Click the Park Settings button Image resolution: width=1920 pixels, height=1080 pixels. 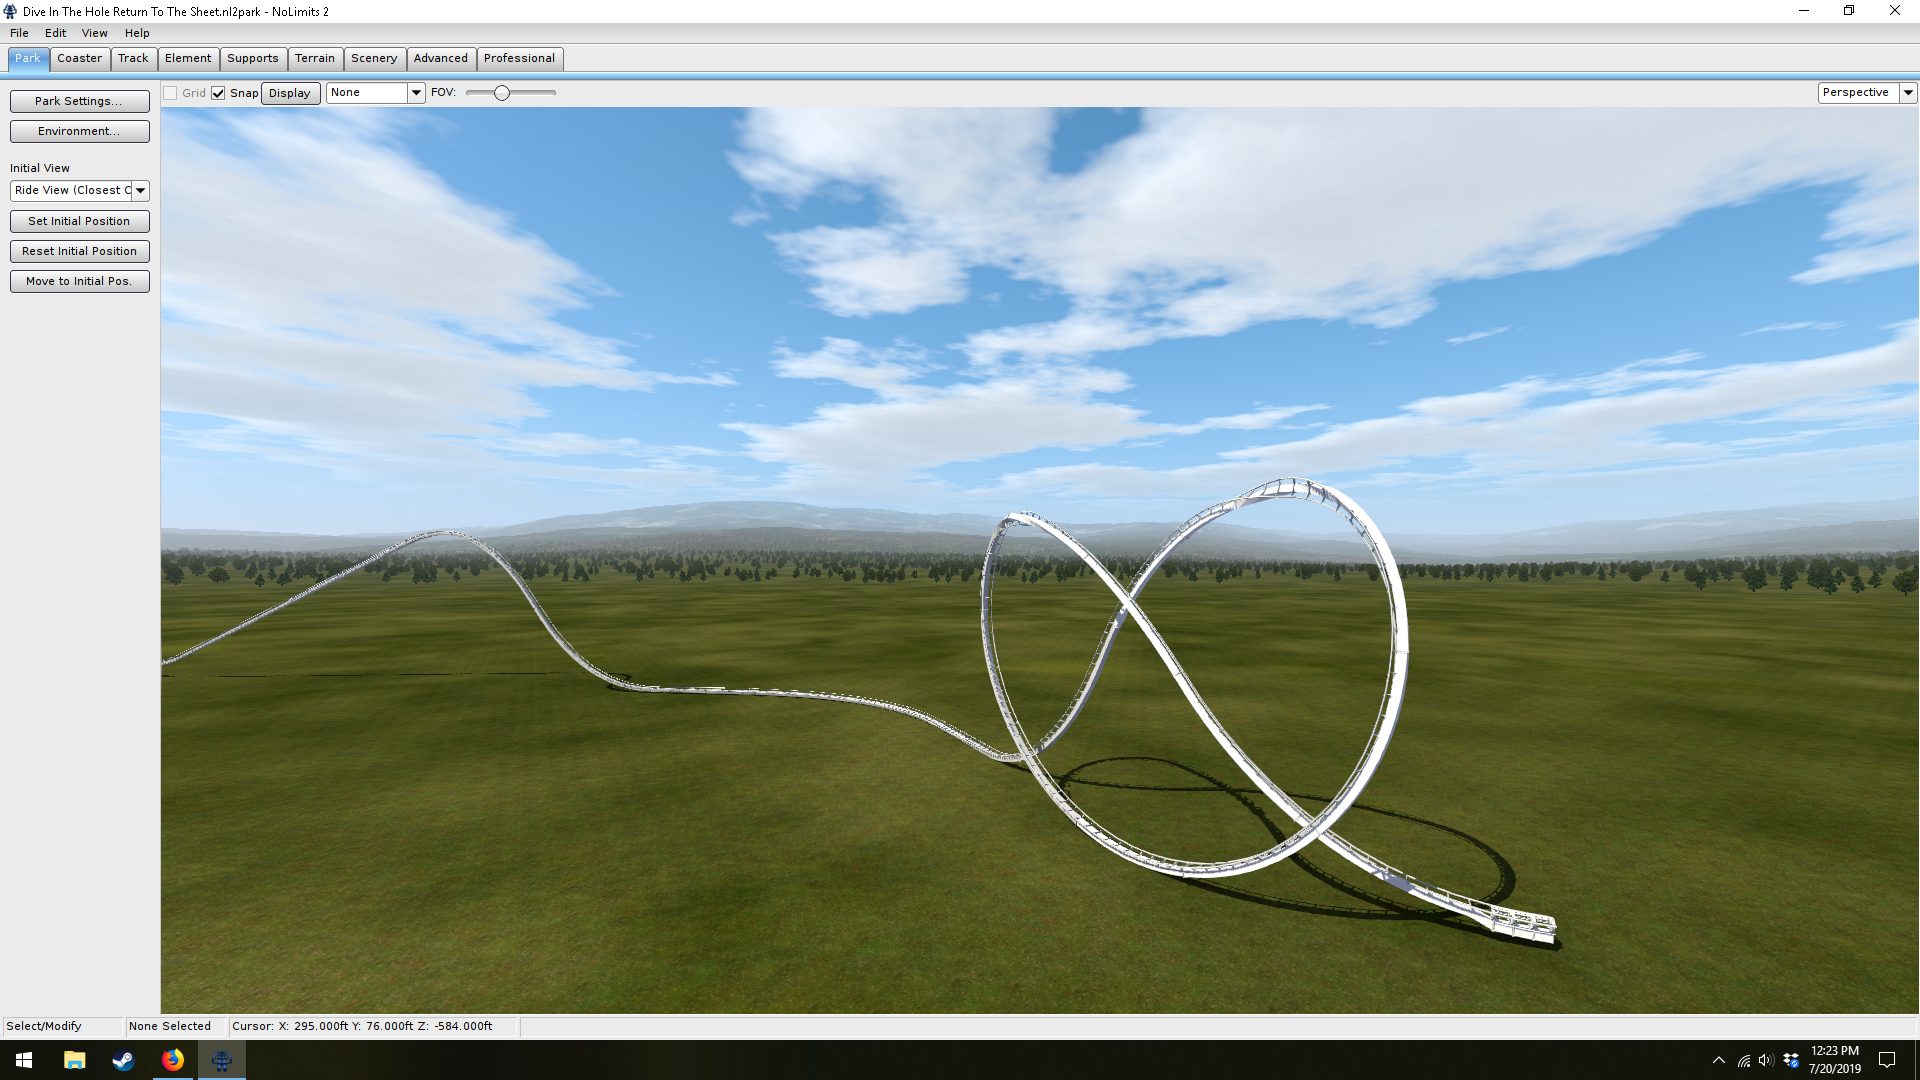point(79,101)
